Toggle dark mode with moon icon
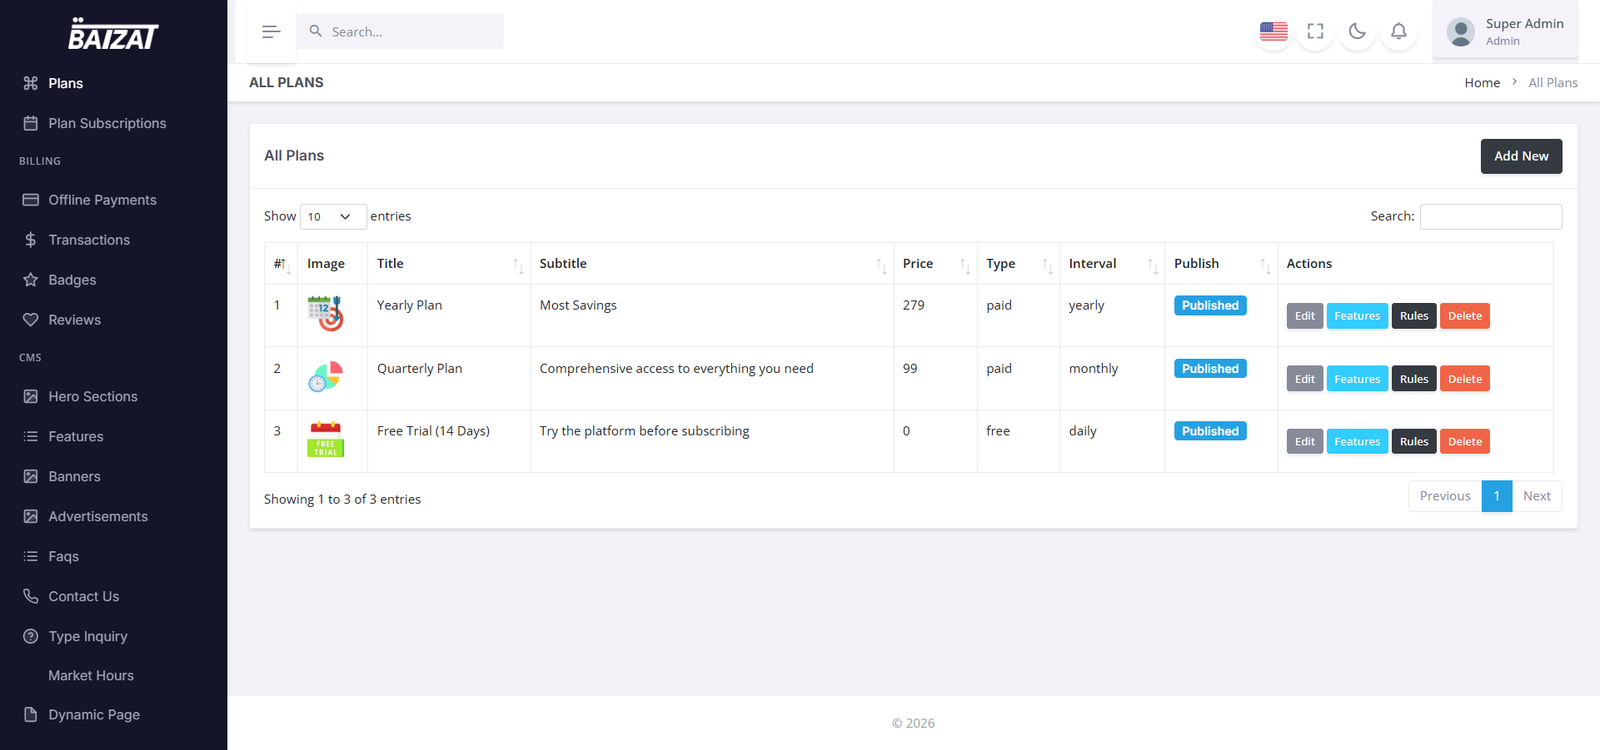Viewport: 1600px width, 750px height. [x=1357, y=32]
